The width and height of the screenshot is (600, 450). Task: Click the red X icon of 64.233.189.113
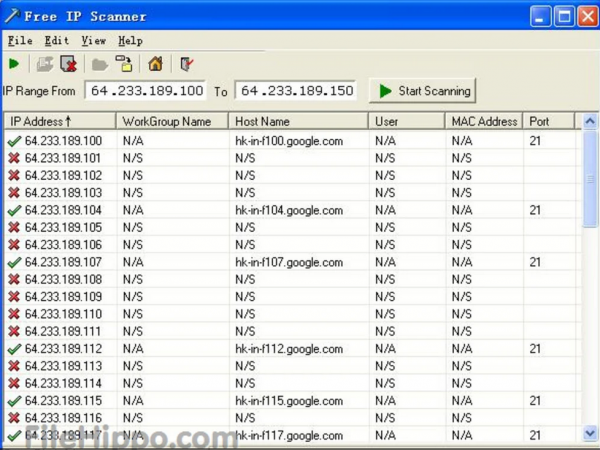click(14, 366)
